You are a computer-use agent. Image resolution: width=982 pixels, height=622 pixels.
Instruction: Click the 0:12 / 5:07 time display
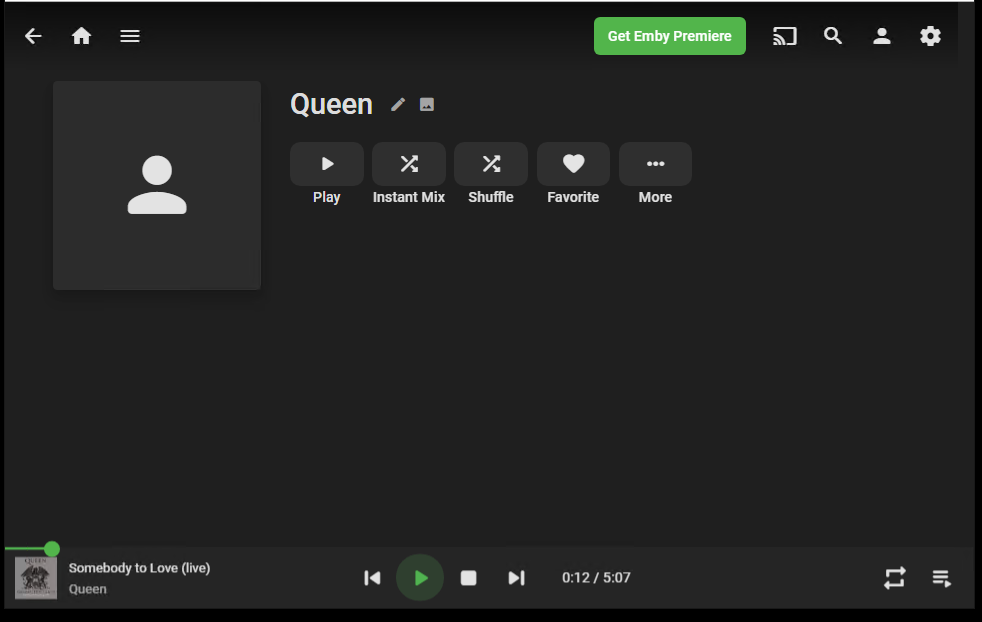(596, 578)
